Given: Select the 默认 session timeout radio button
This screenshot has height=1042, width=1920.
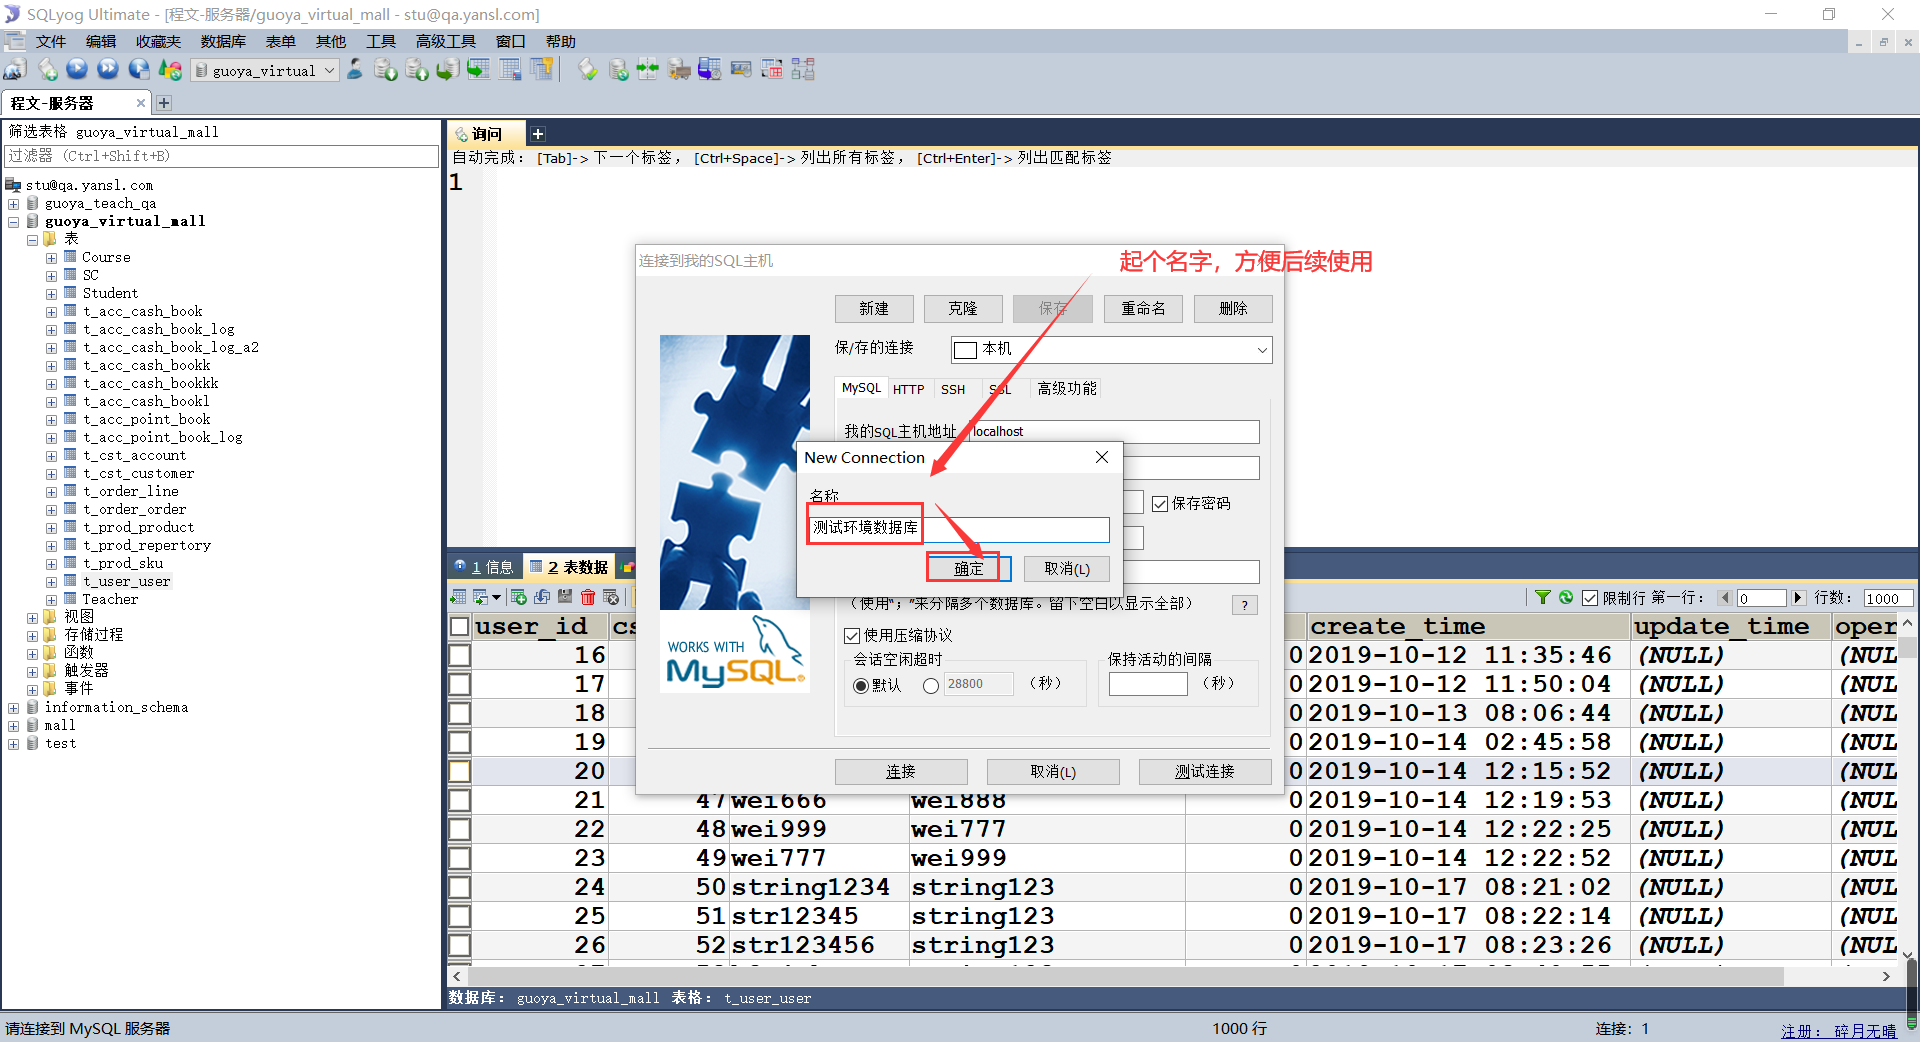Looking at the screenshot, I should click(860, 686).
